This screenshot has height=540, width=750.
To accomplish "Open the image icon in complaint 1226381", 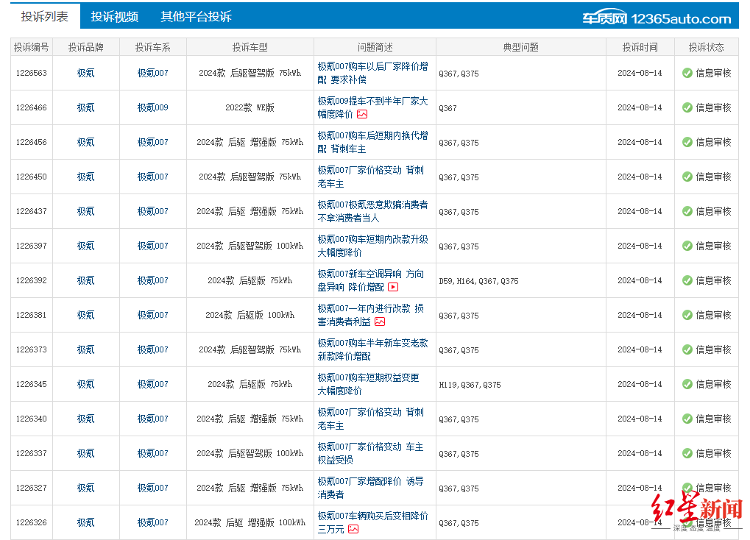I will [380, 322].
